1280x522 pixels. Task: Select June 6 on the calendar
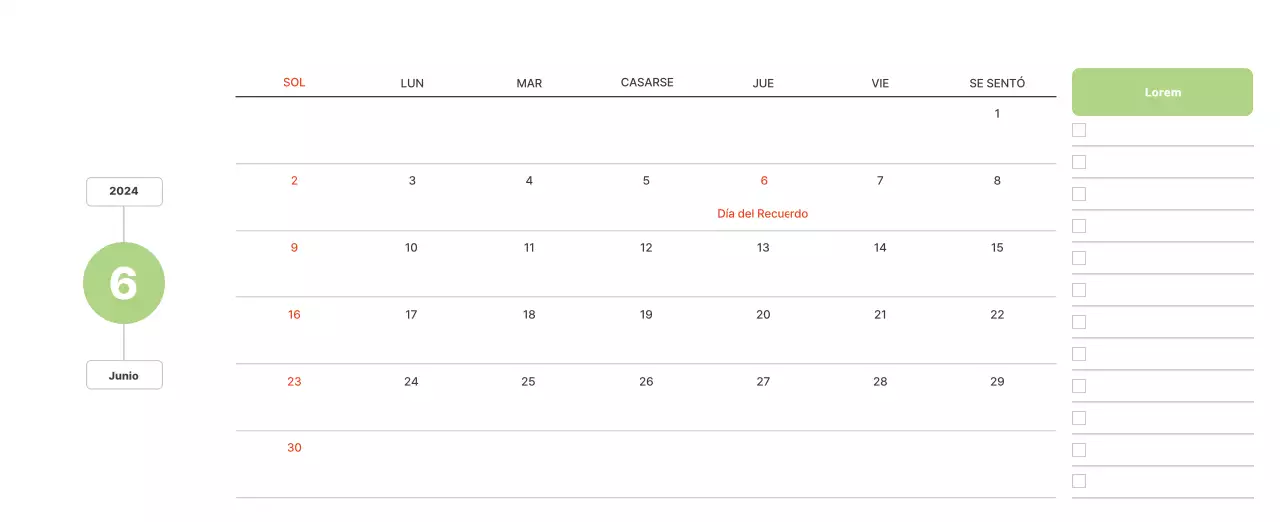pos(764,181)
